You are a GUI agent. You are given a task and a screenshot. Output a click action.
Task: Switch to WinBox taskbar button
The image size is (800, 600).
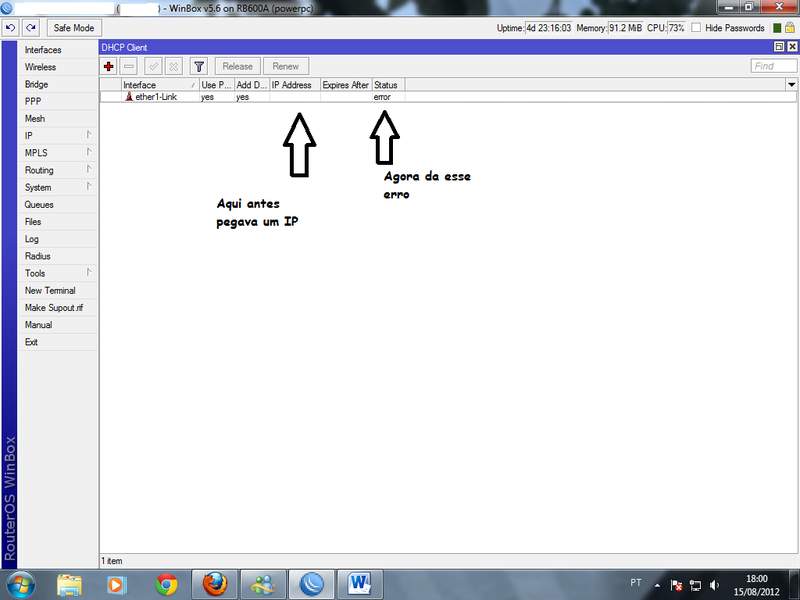312,585
